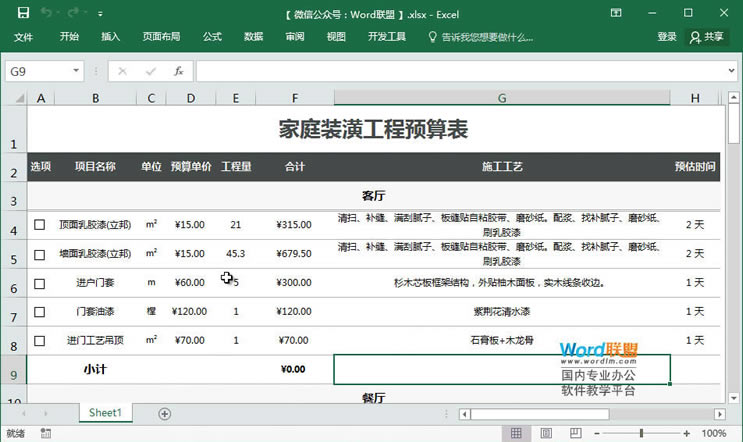Viewport: 743px width, 442px height.
Task: Toggle the checkbox for 进门工艺吊顶
Action: 40,341
